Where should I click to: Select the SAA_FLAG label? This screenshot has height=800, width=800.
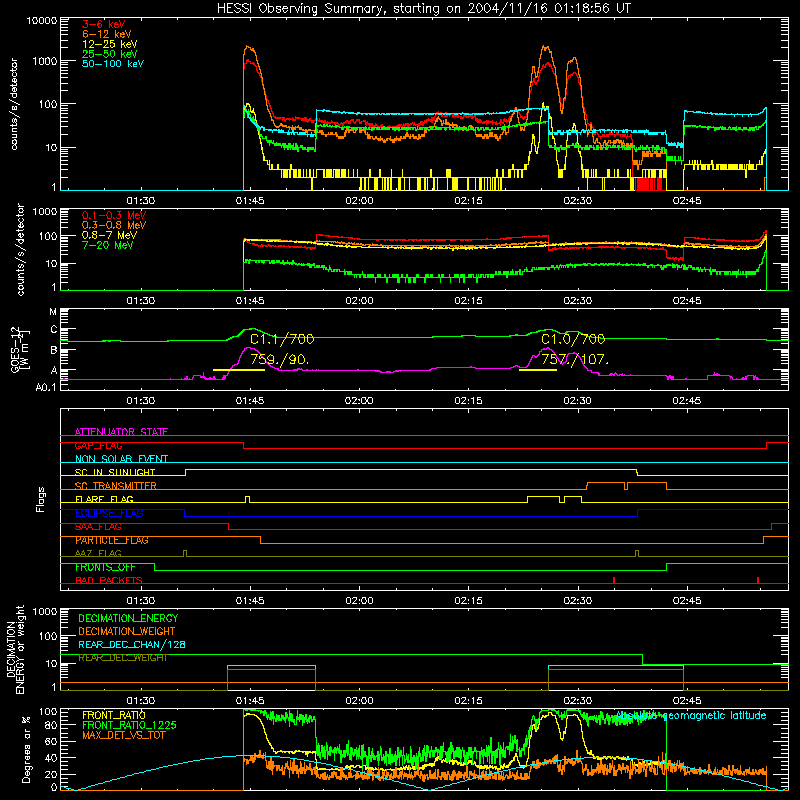(x=98, y=527)
